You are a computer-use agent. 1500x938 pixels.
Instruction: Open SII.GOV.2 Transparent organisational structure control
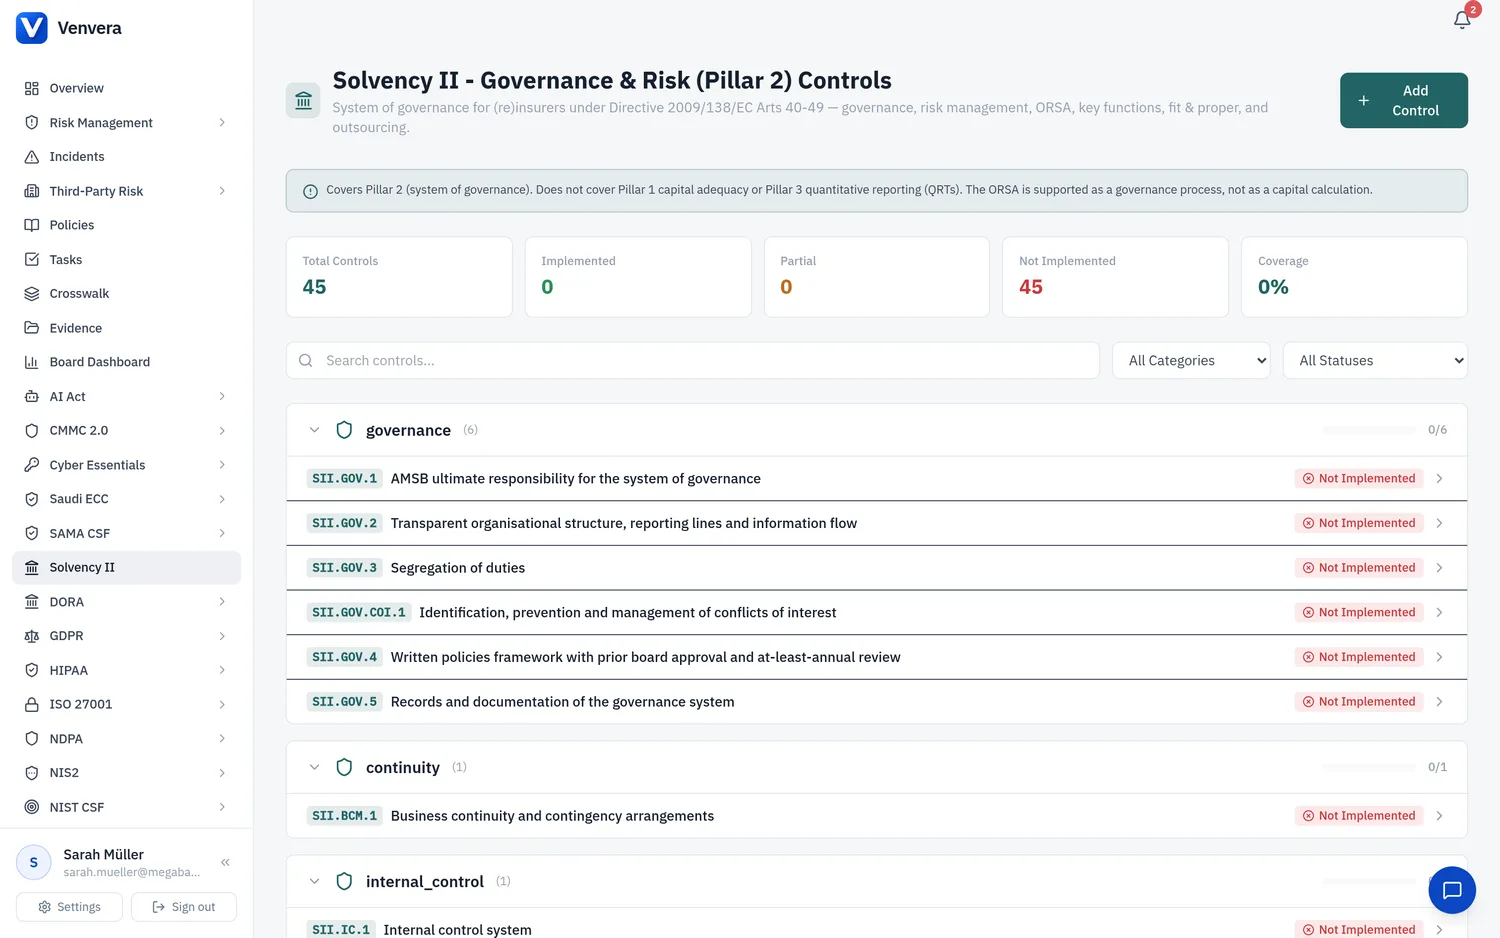tap(876, 523)
